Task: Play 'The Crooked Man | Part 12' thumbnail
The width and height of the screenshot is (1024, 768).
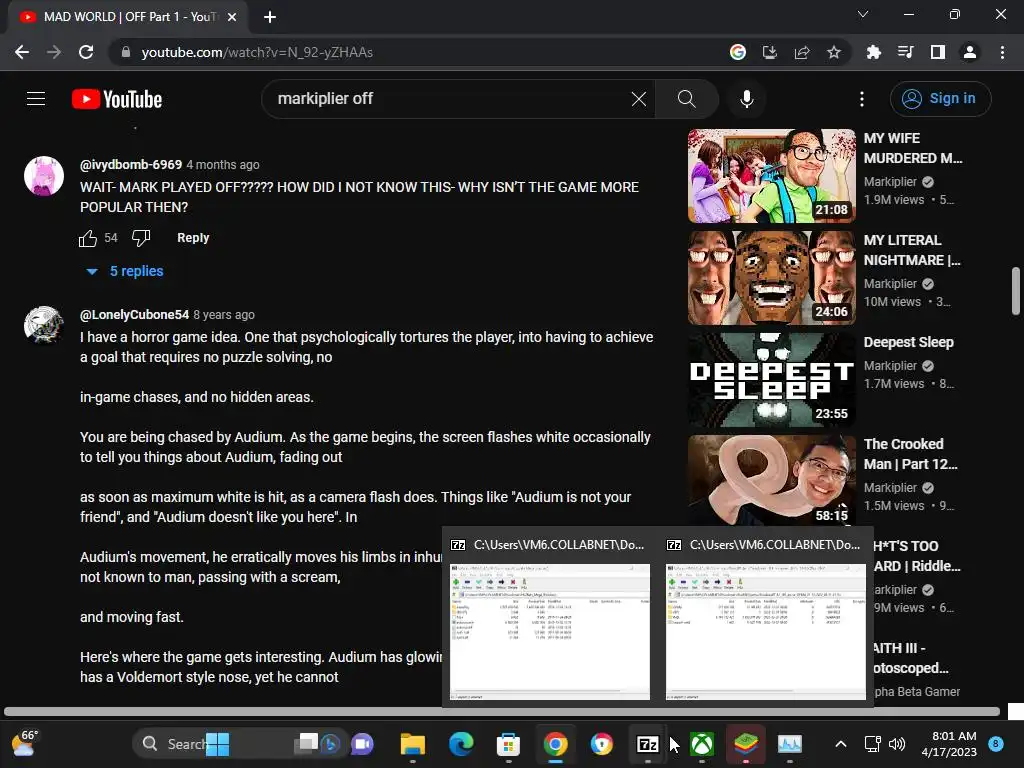Action: pos(771,481)
